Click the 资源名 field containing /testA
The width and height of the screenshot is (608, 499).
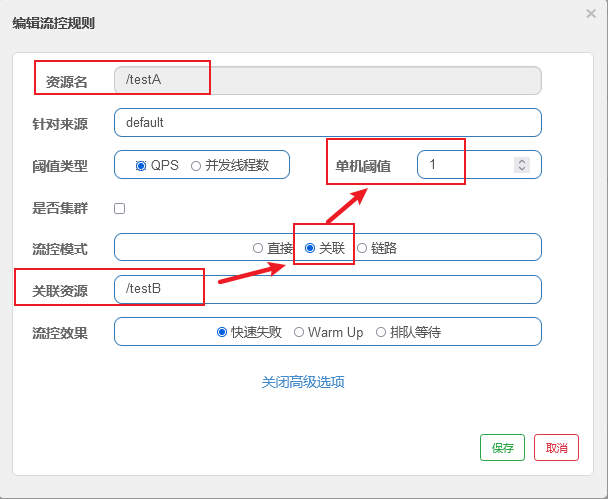pyautogui.click(x=327, y=80)
